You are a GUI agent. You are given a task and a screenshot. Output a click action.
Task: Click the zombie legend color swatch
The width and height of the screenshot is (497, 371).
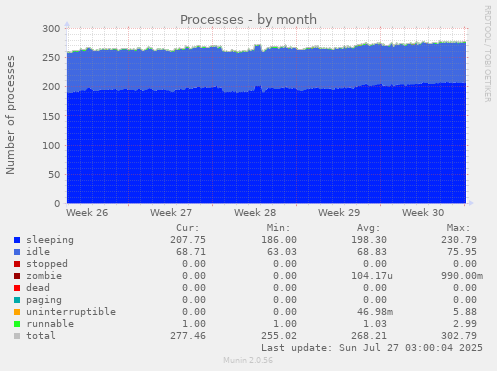pos(17,276)
